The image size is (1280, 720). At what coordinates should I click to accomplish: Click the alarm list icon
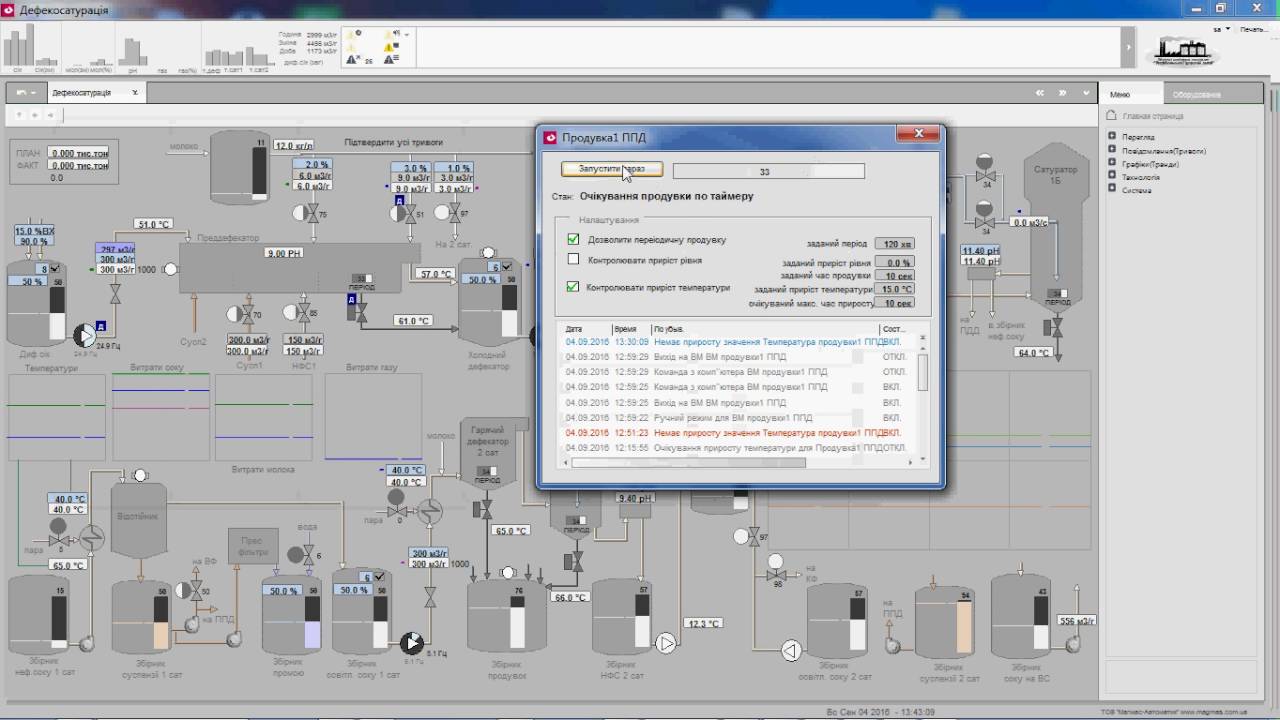point(390,60)
